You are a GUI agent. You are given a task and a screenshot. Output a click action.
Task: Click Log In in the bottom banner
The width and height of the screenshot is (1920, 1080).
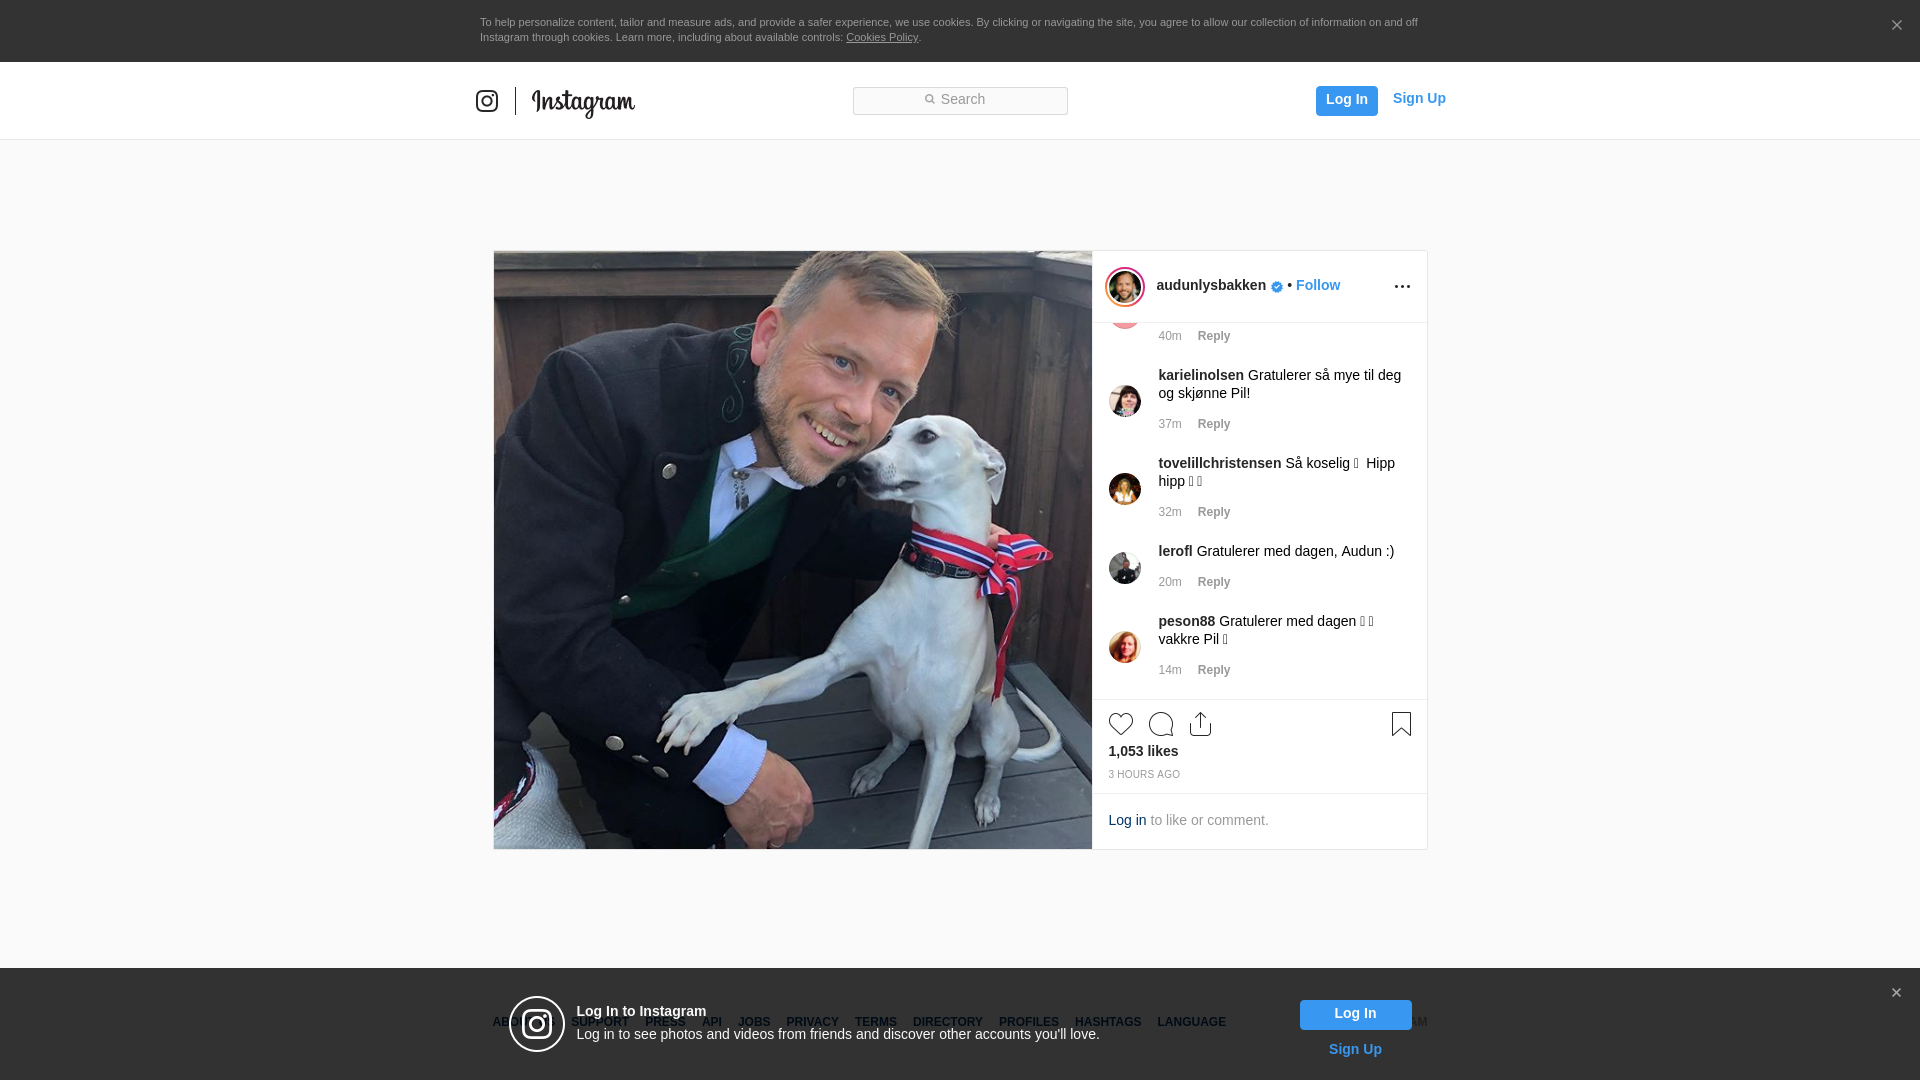tap(1356, 1015)
